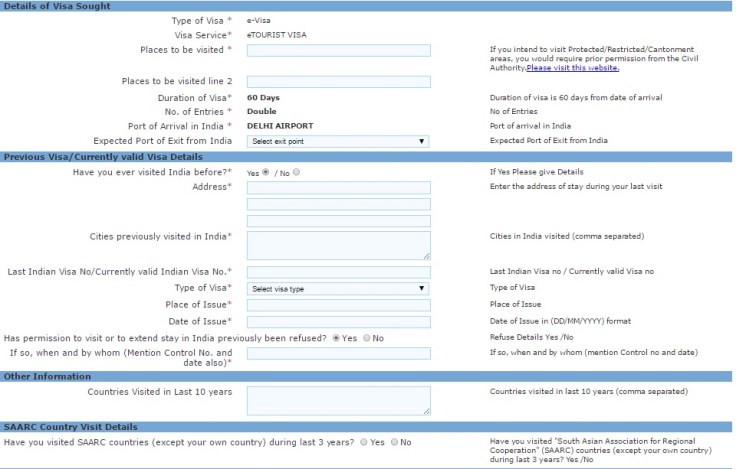Click the 'If so, when and by whom' field
Viewport: 736px width, 469px height.
click(x=338, y=353)
